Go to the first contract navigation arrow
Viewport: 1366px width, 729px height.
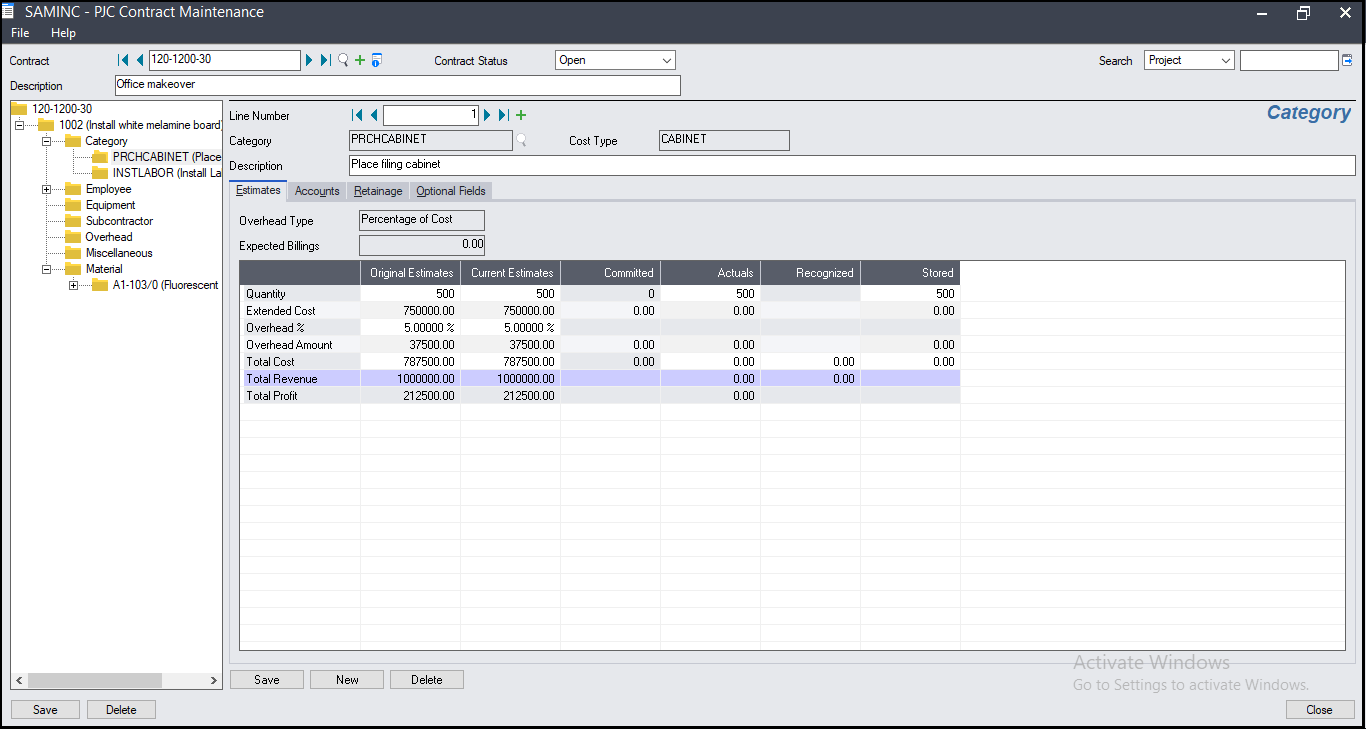(121, 60)
